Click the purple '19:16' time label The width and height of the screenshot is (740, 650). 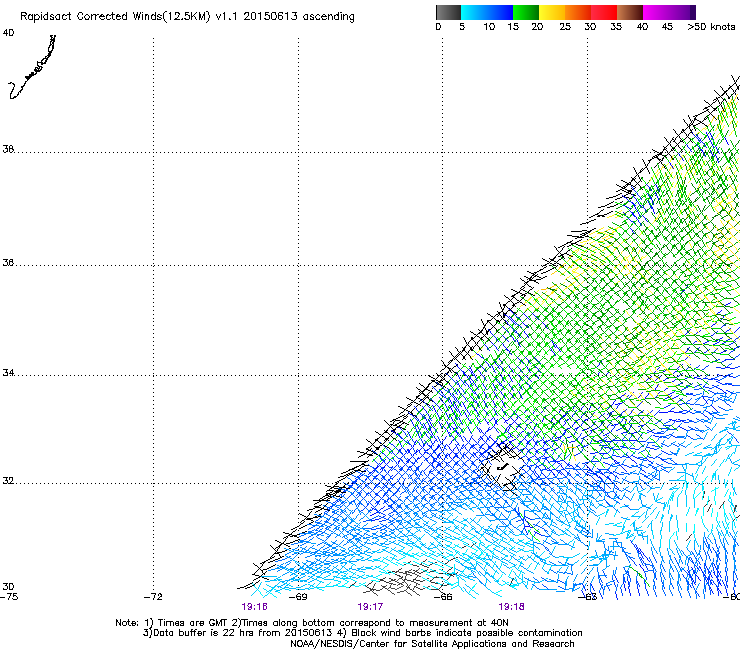point(254,607)
